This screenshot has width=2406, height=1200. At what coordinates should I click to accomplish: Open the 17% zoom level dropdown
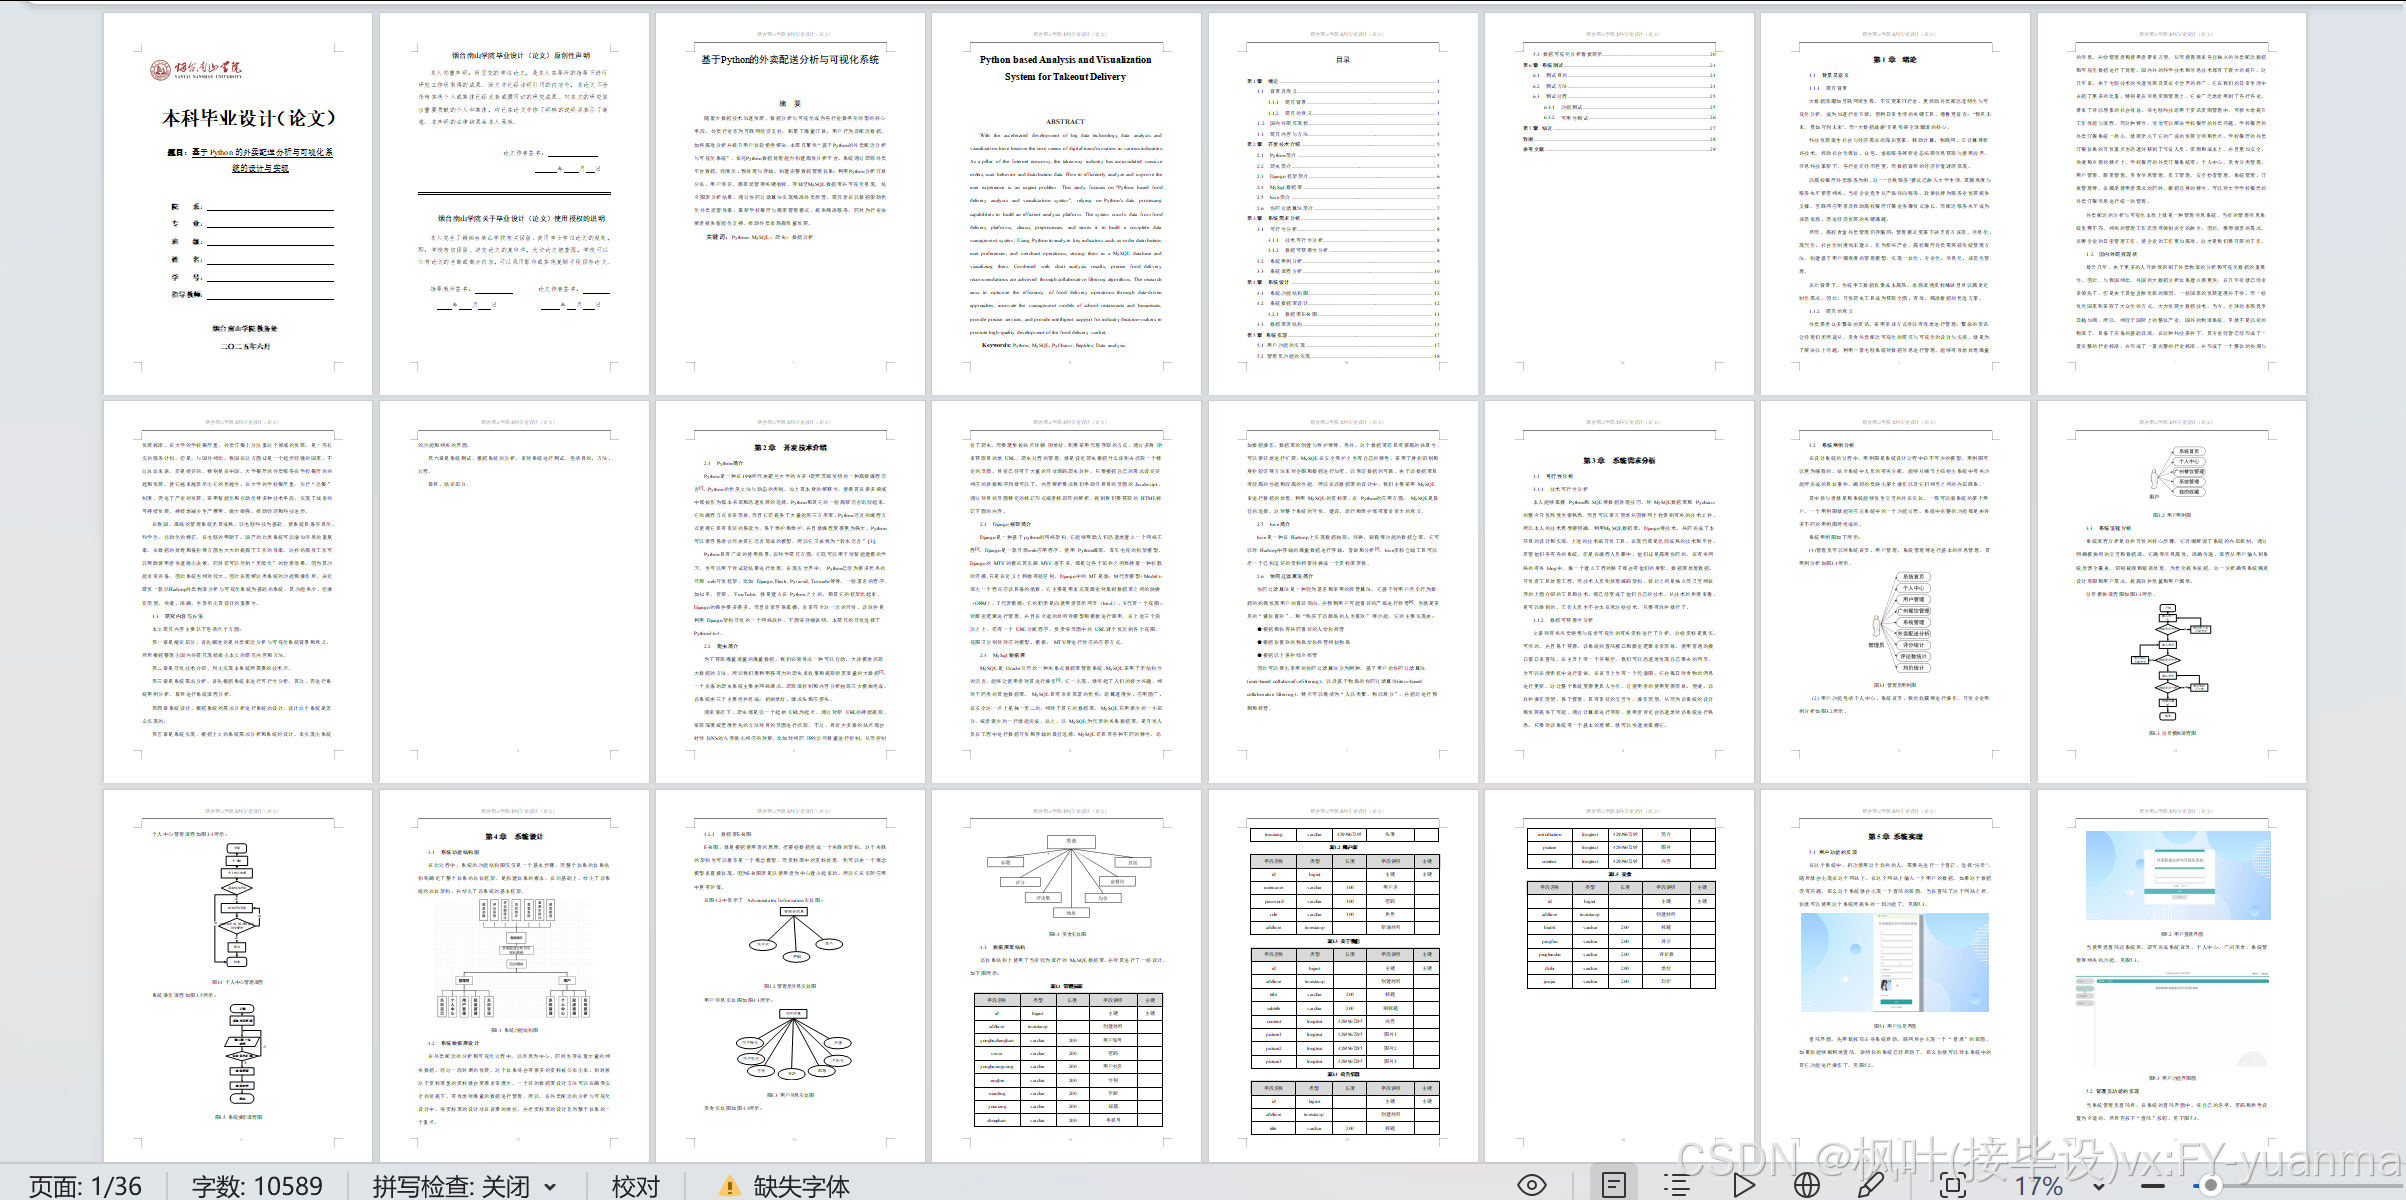(2098, 1186)
